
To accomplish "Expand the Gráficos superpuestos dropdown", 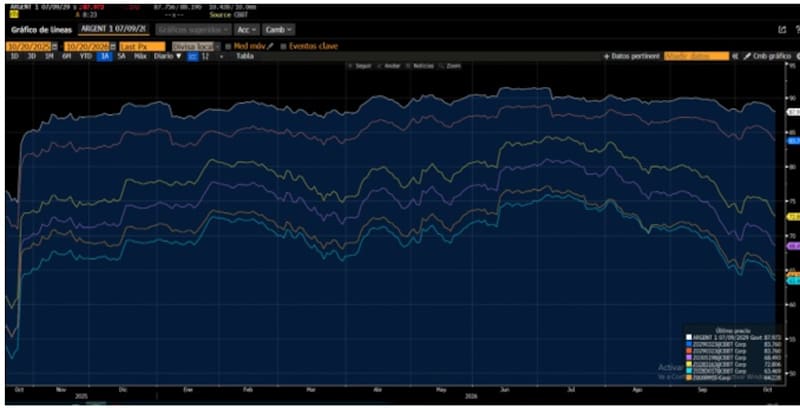I will (x=193, y=30).
